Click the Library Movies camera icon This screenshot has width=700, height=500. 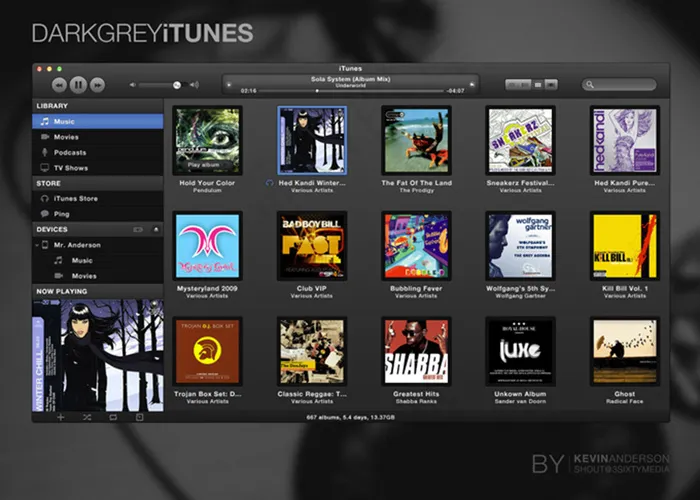(x=45, y=137)
